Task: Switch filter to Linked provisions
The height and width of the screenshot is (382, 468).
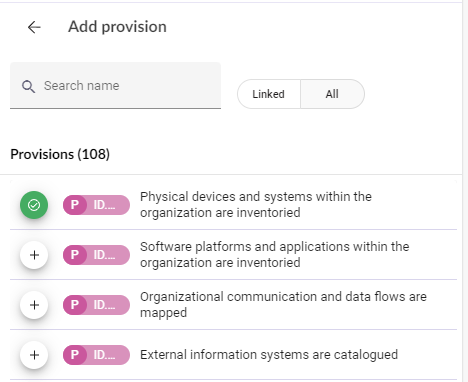Action: [269, 94]
